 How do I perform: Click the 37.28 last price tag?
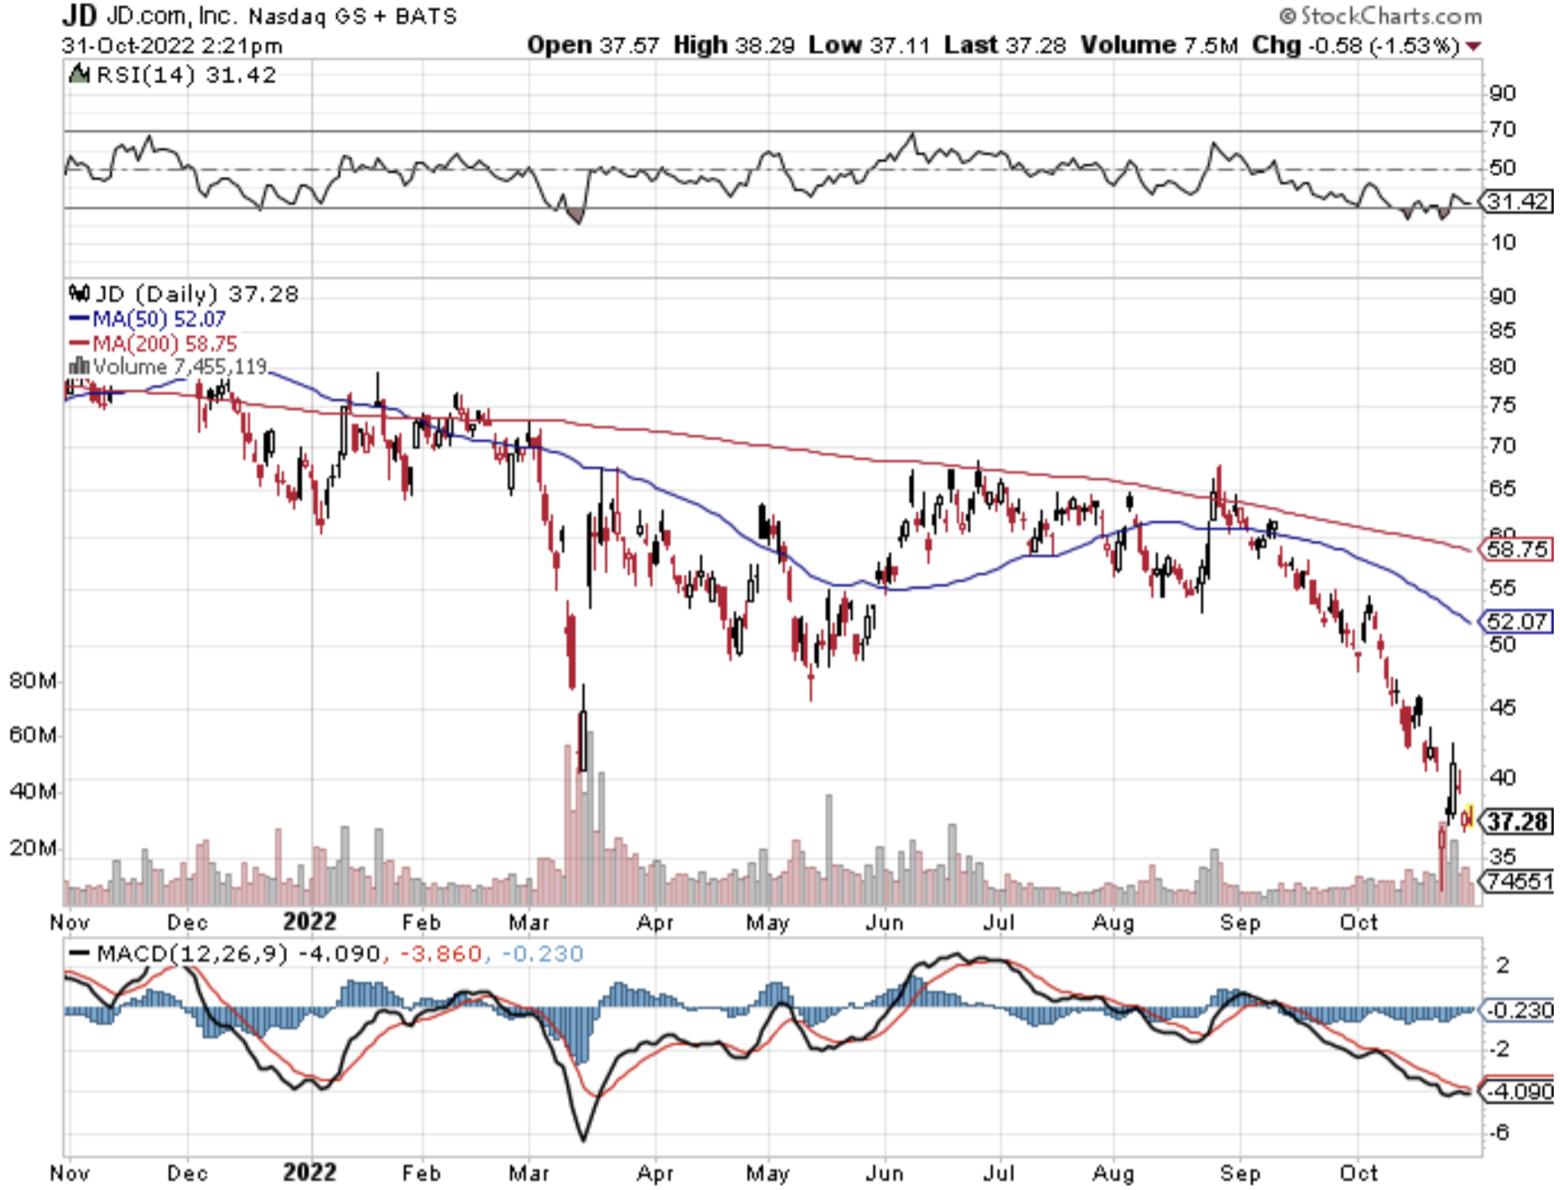pos(1515,822)
